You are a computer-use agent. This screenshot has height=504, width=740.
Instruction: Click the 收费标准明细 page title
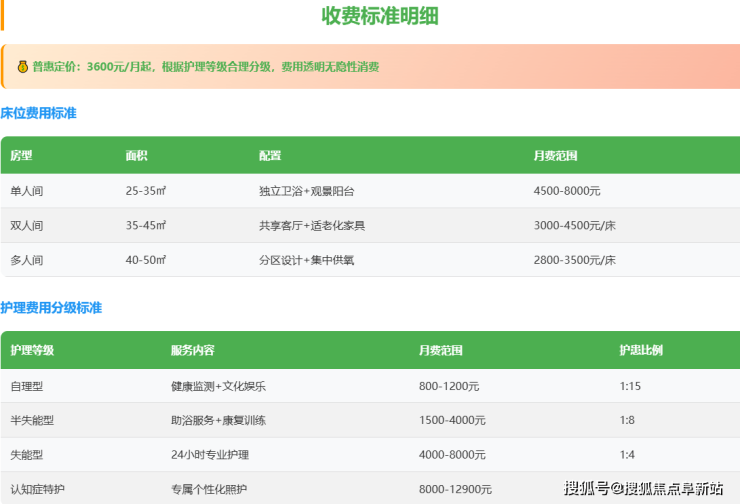(379, 16)
